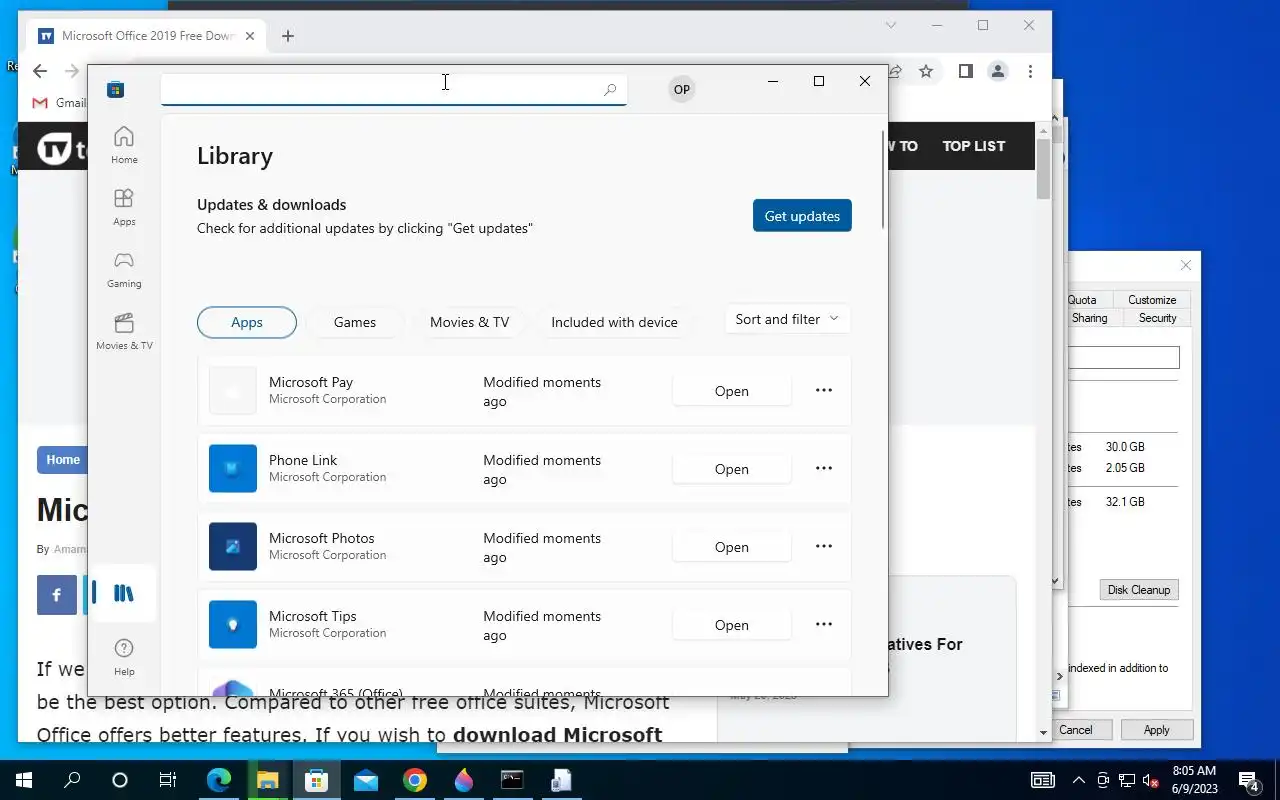1280x800 pixels.
Task: Open the Gaming section in Store sidebar
Action: coord(124,269)
